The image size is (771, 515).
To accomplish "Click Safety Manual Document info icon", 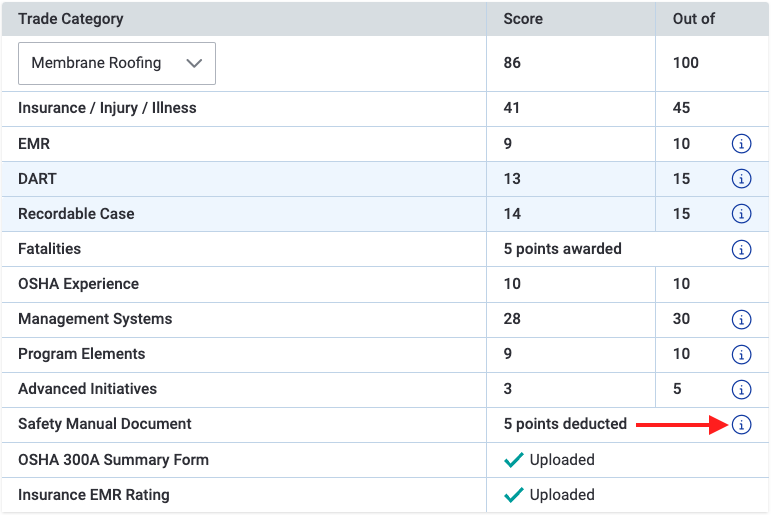I will point(741,424).
